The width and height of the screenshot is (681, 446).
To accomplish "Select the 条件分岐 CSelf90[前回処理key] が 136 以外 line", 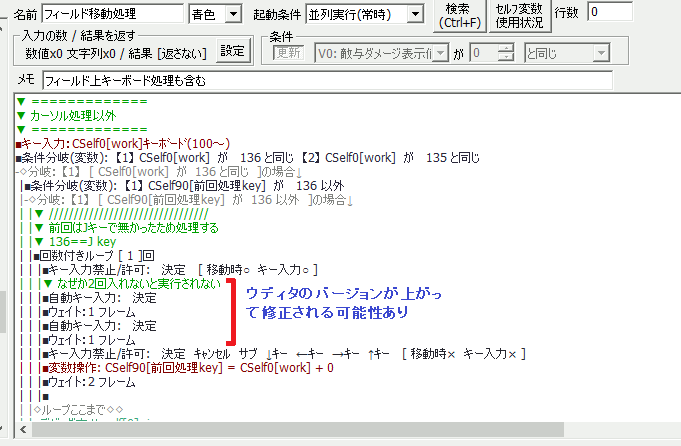I will 184,186.
